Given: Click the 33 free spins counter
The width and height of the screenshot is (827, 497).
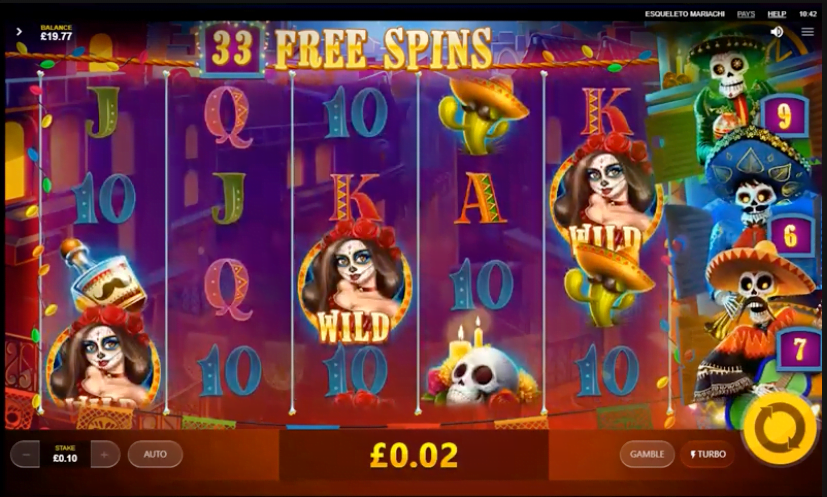Looking at the screenshot, I should click(x=232, y=48).
